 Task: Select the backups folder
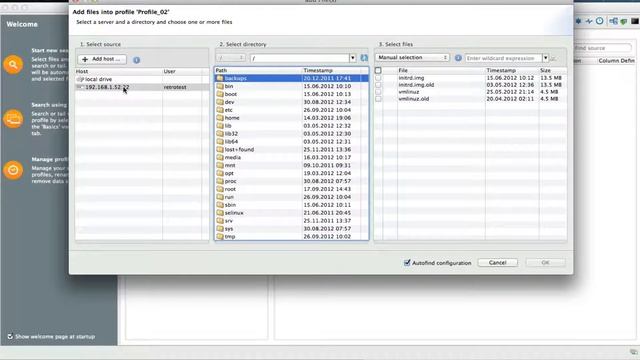291,78
